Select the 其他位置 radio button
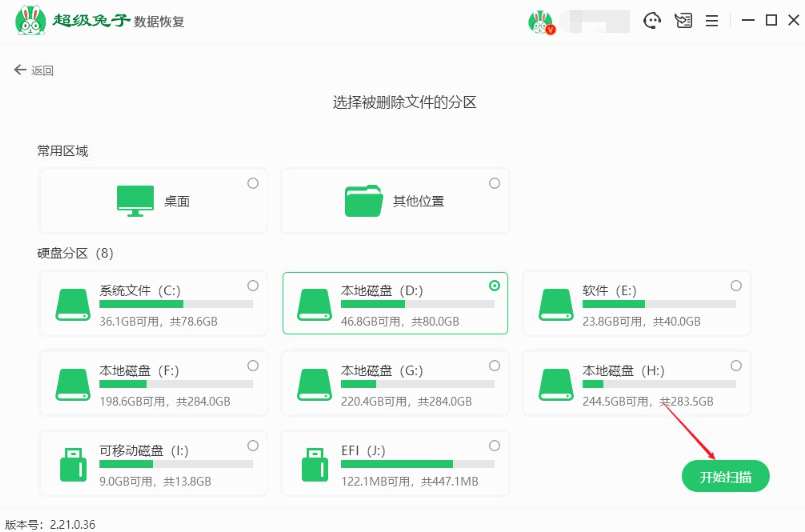 point(494,183)
